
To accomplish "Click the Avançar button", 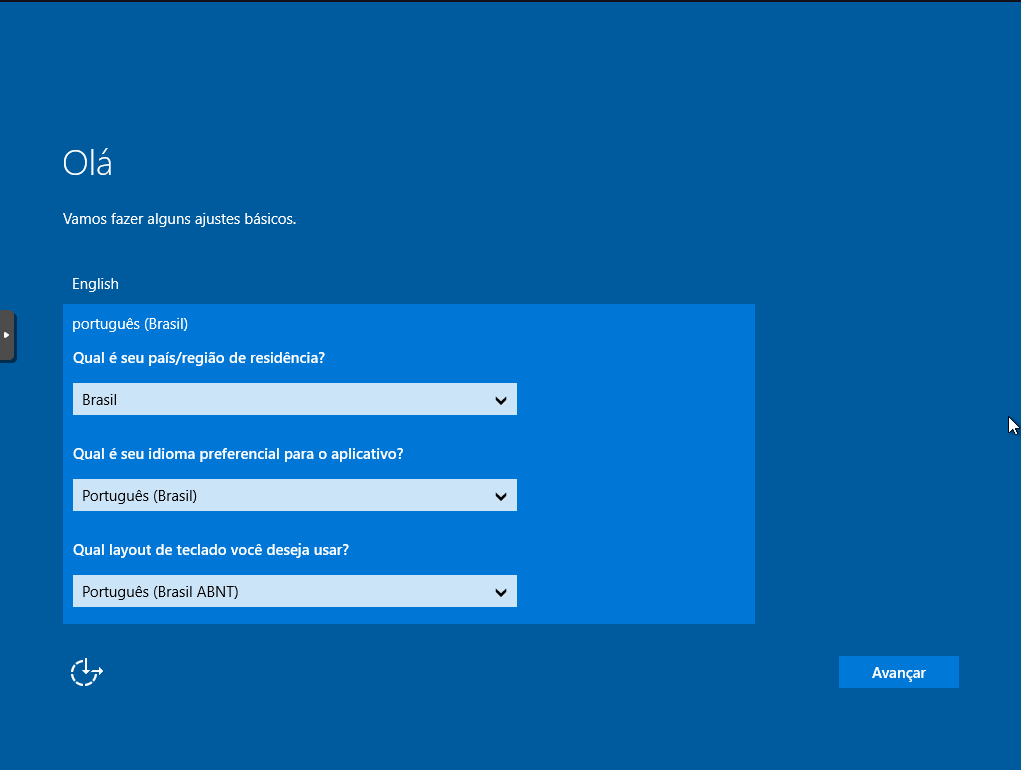I will (x=899, y=672).
